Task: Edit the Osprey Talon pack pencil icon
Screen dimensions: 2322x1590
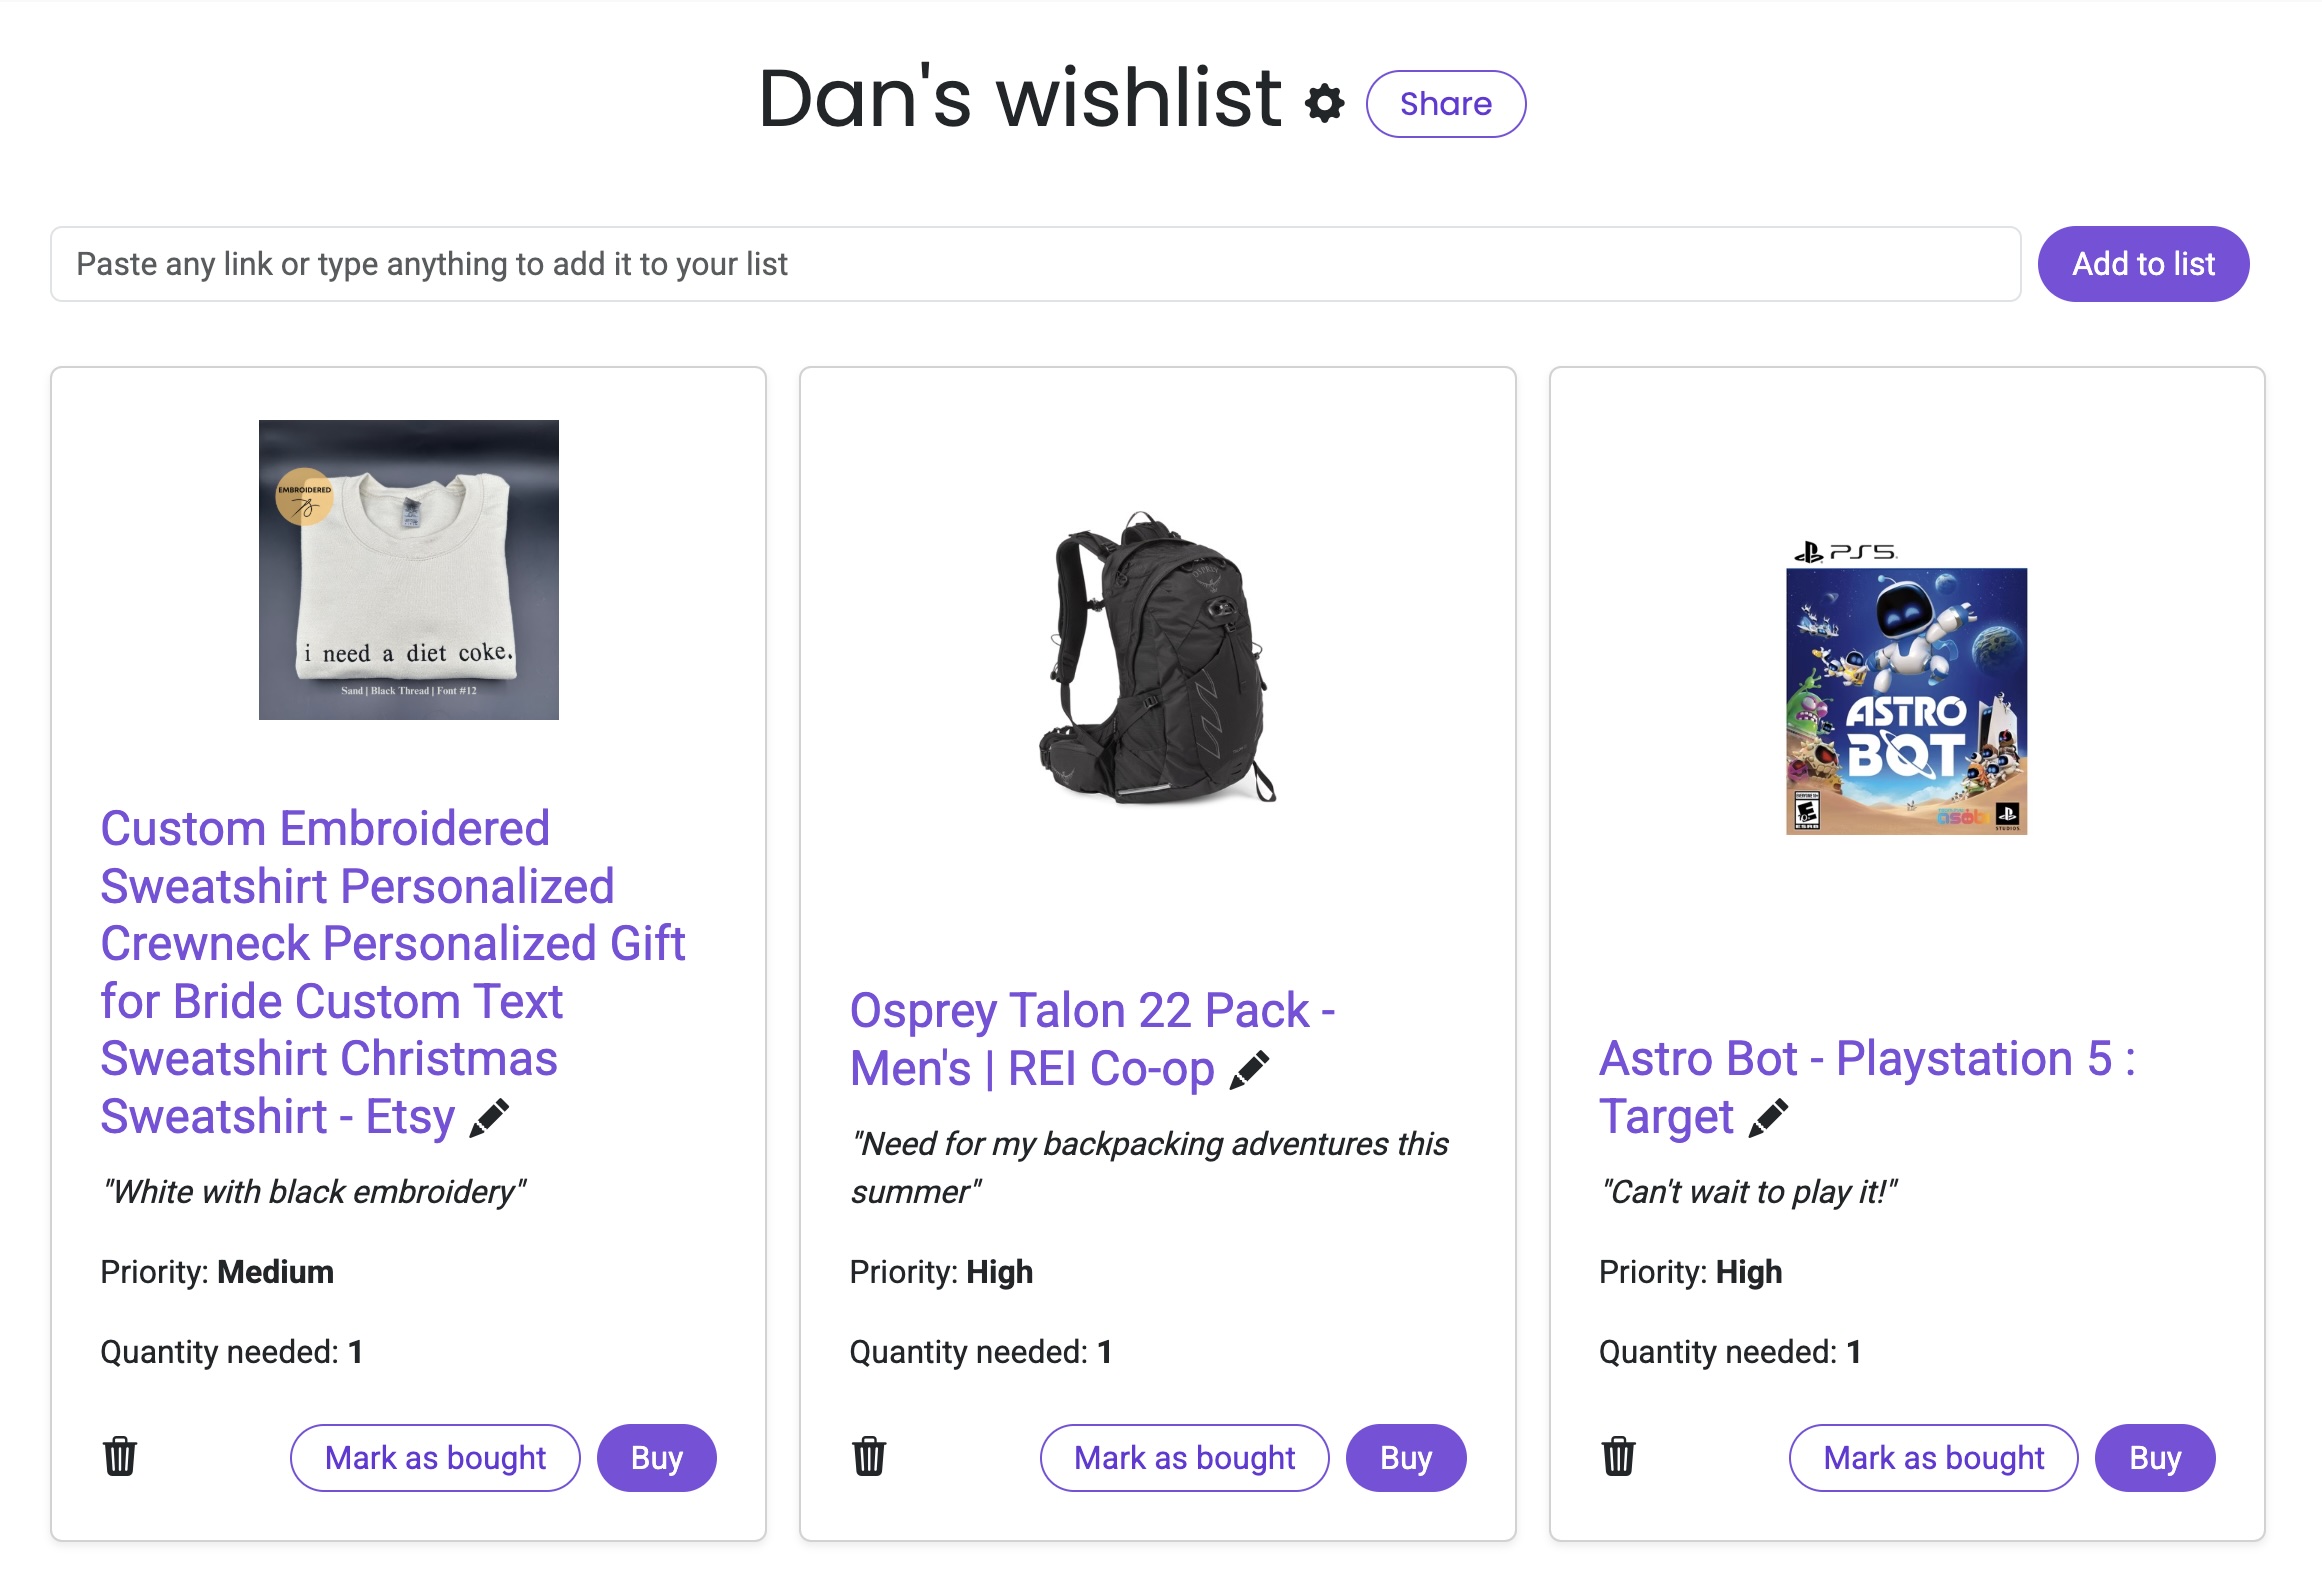Action: click(1249, 1070)
